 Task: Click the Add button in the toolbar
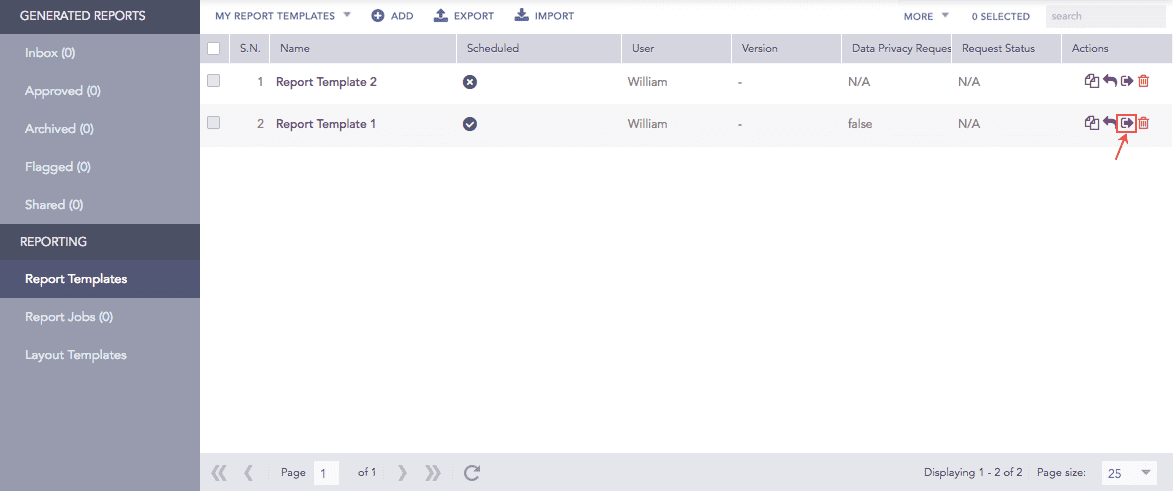point(392,16)
